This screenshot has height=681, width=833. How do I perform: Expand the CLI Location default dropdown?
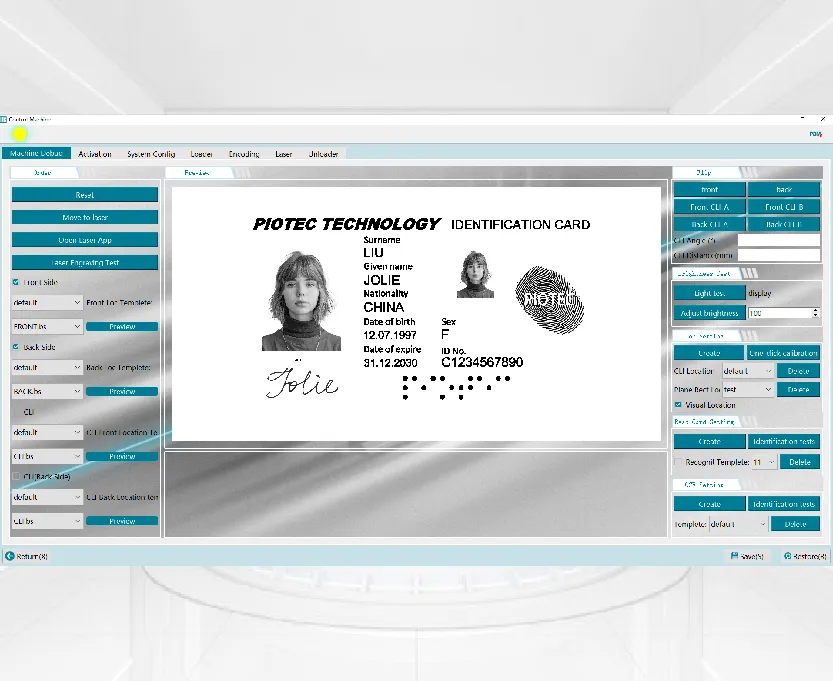[747, 371]
